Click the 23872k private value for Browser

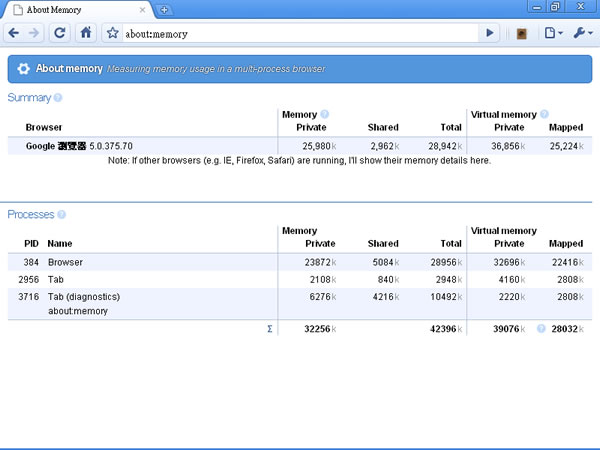tap(320, 262)
